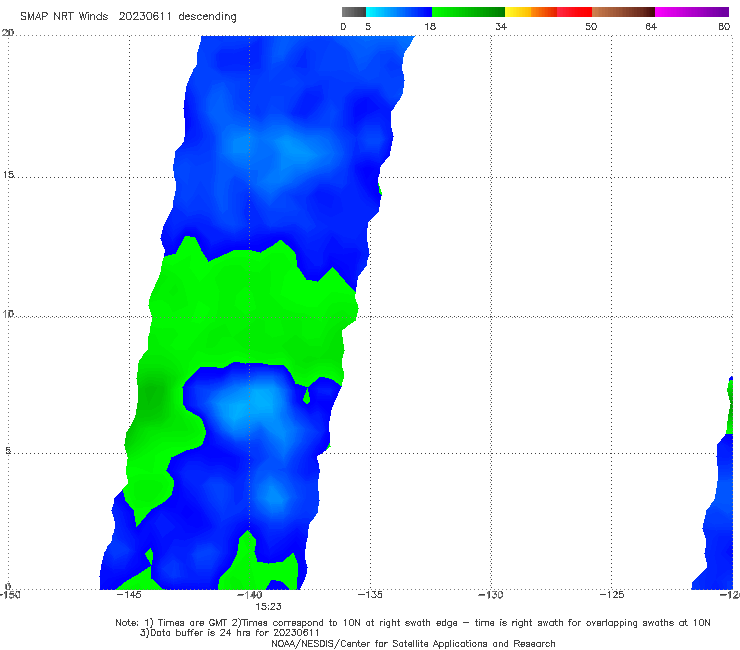The image size is (740, 650).
Task: Click the note line 'Times are GMT'
Action: pos(193,623)
